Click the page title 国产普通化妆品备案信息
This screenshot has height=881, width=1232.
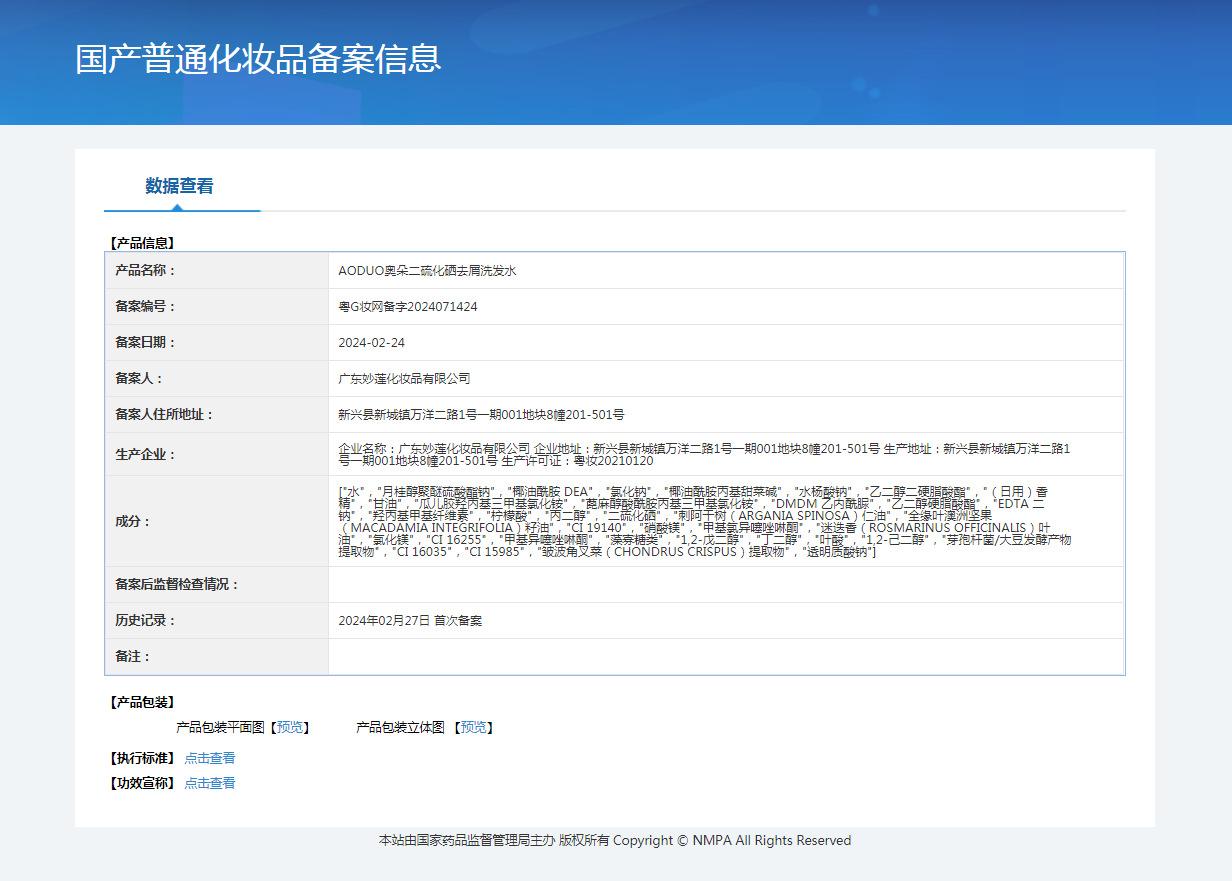click(x=258, y=58)
